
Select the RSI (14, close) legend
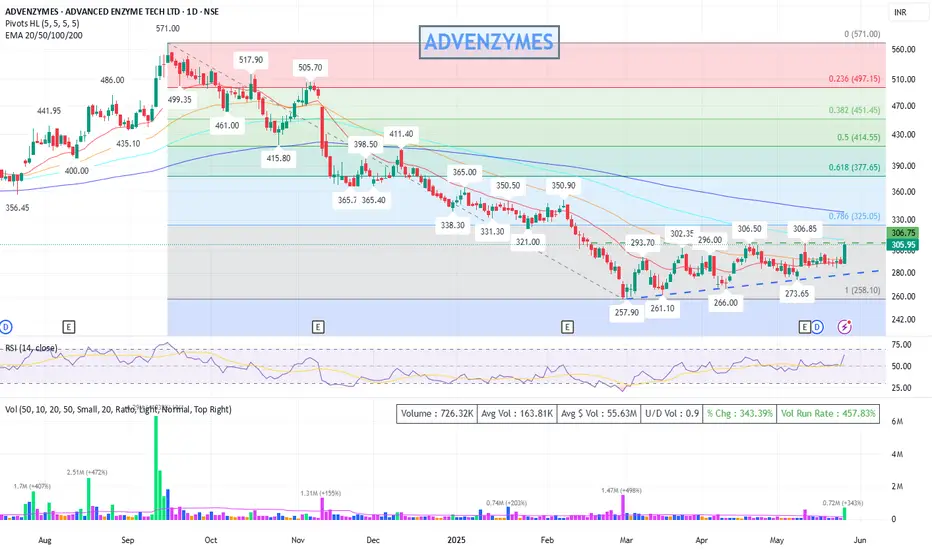pyautogui.click(x=32, y=348)
